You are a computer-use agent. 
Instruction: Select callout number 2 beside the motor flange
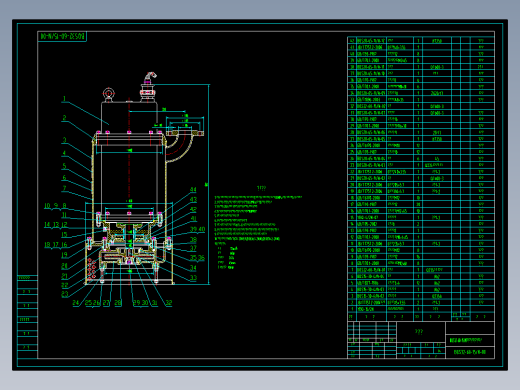tap(64, 118)
